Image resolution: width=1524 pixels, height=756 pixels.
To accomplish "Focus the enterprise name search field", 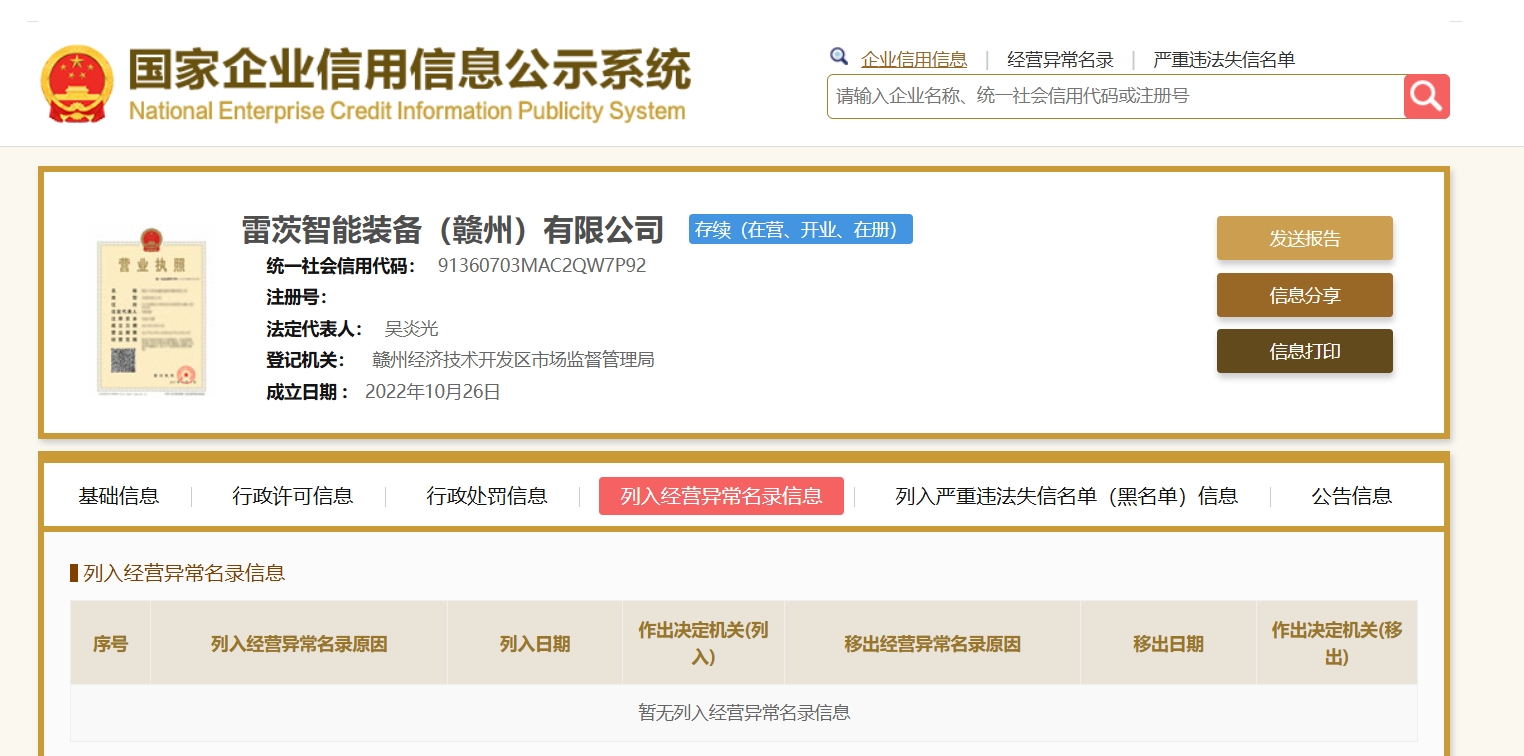I will 1115,96.
